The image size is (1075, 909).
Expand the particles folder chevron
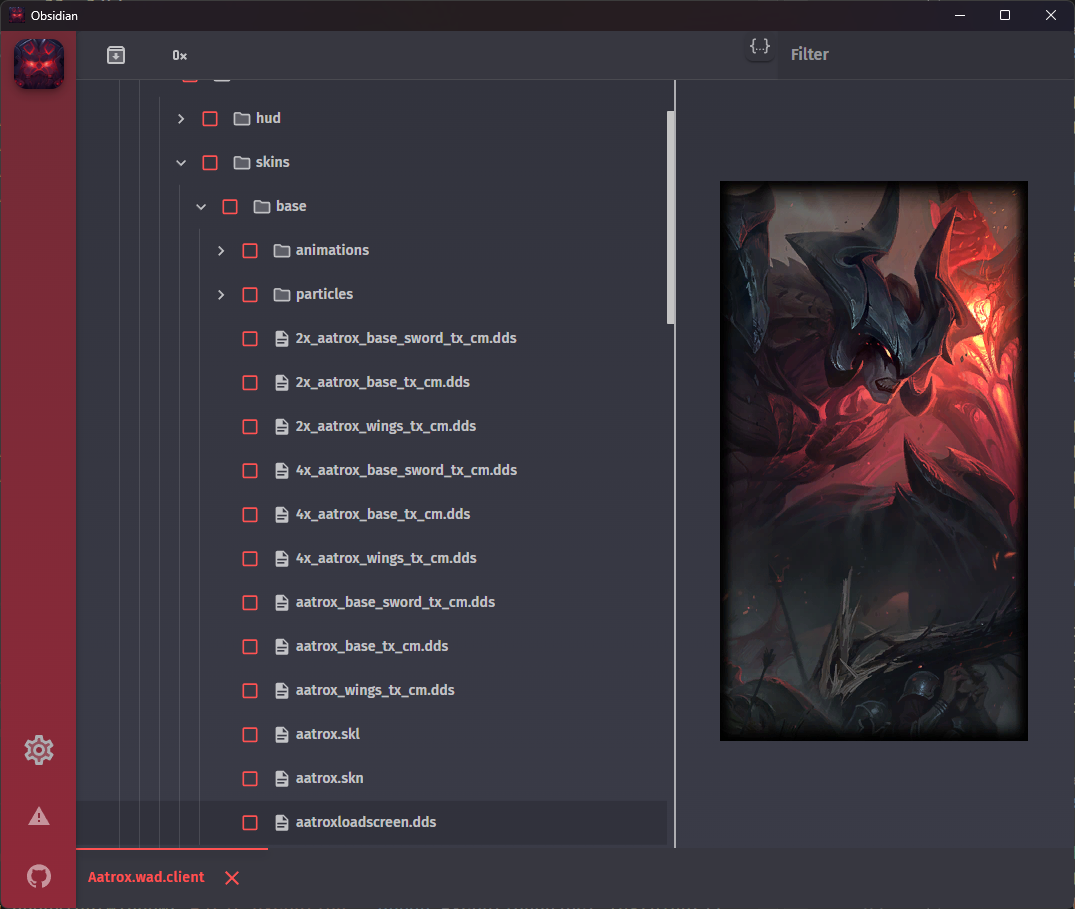tap(221, 295)
